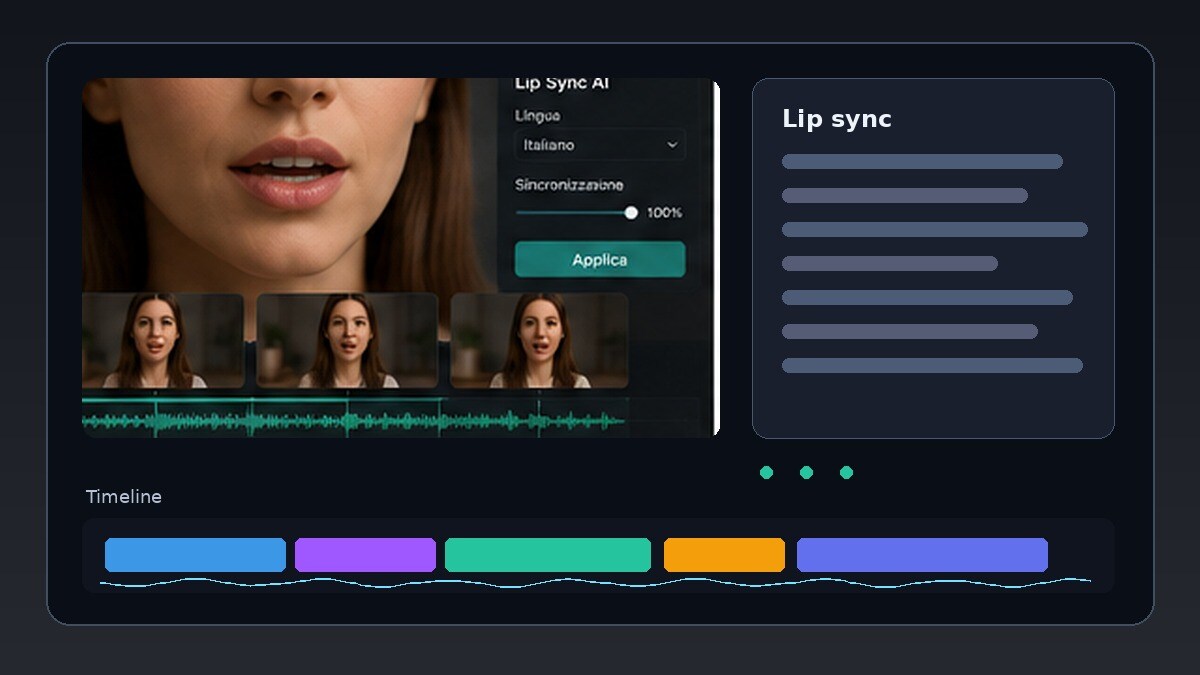
Task: Click the second green pagination dot
Action: [806, 472]
